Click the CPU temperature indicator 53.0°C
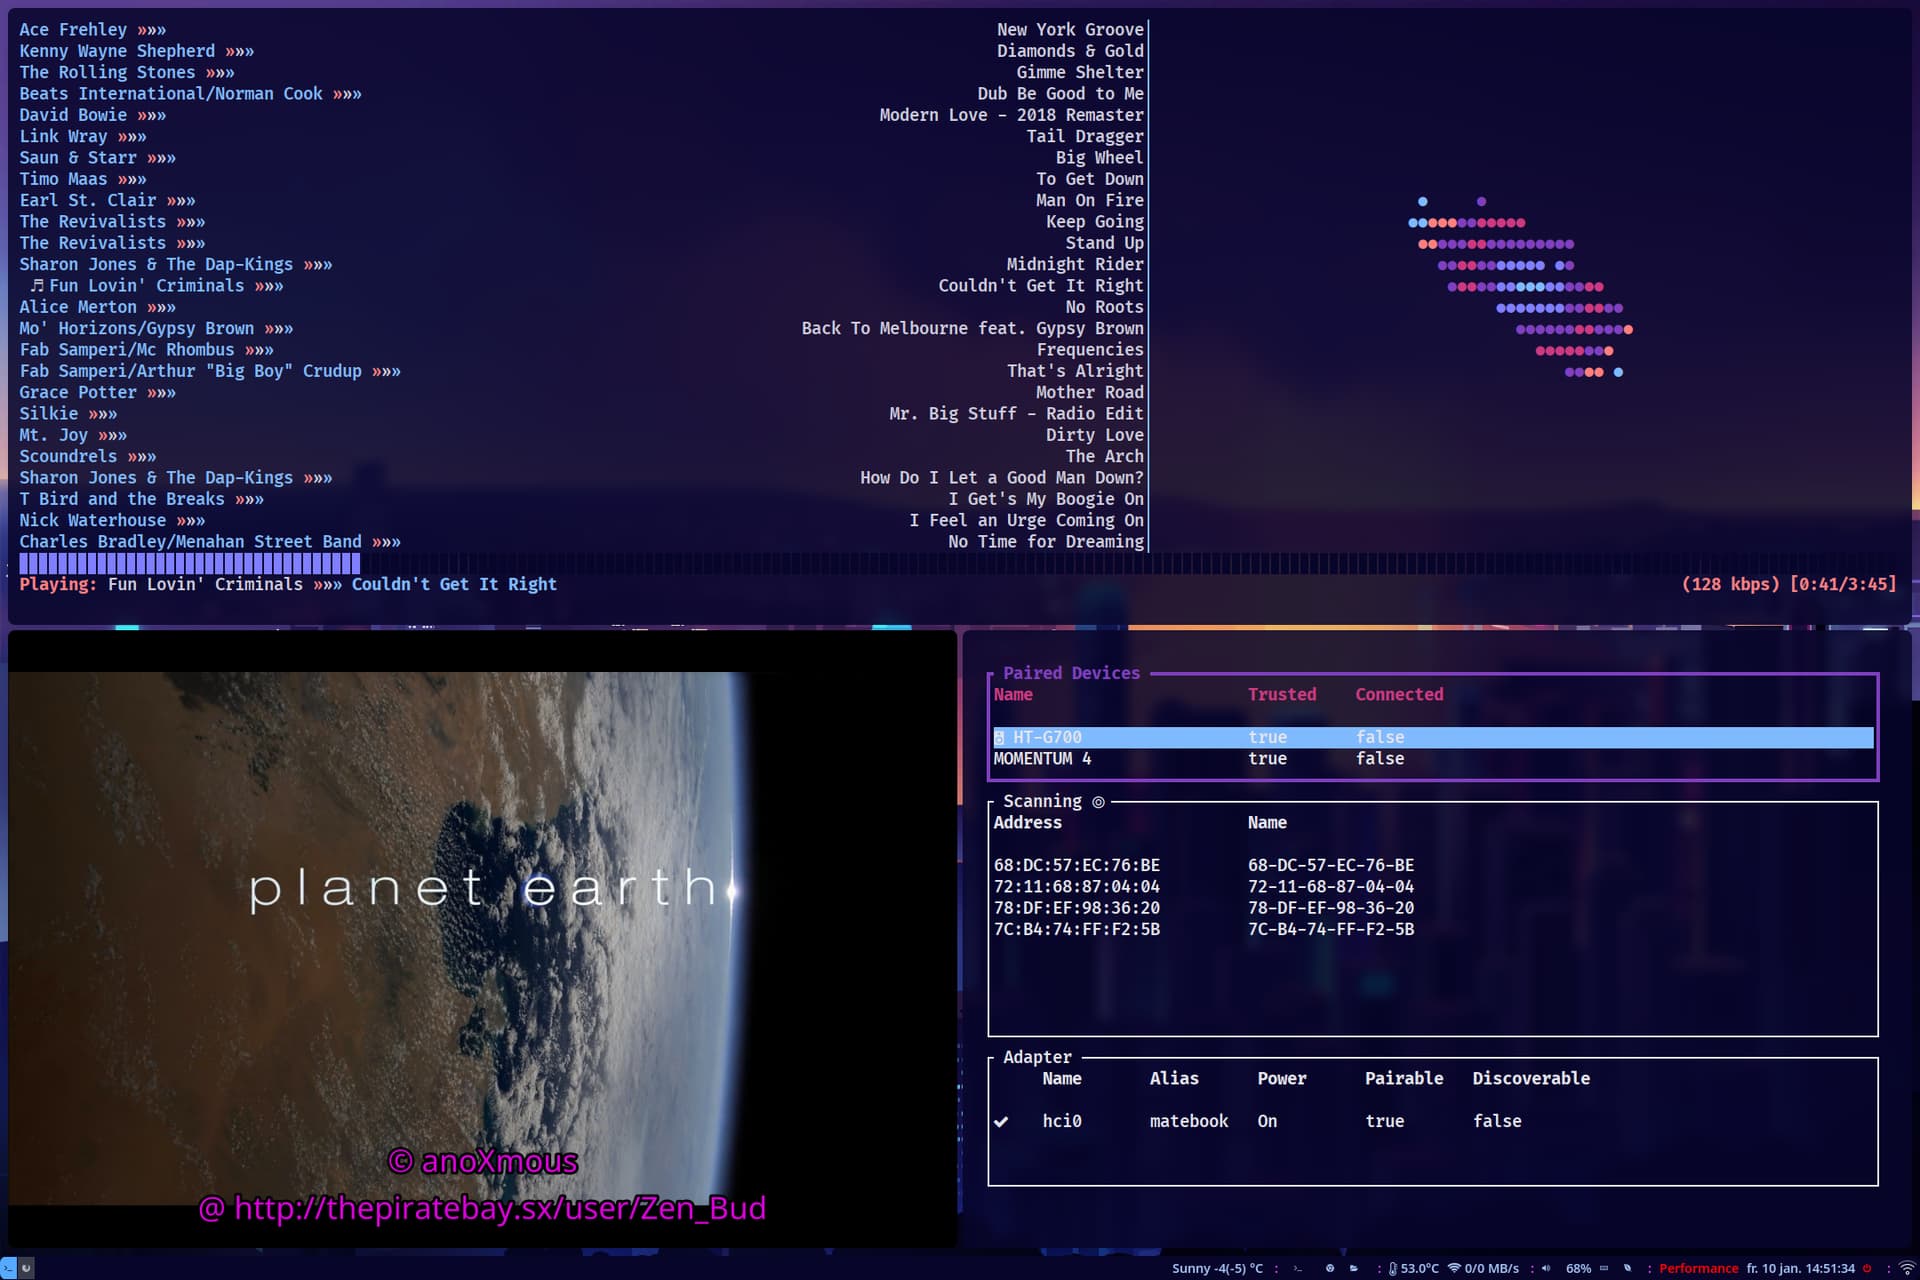This screenshot has height=1280, width=1920. tap(1413, 1268)
